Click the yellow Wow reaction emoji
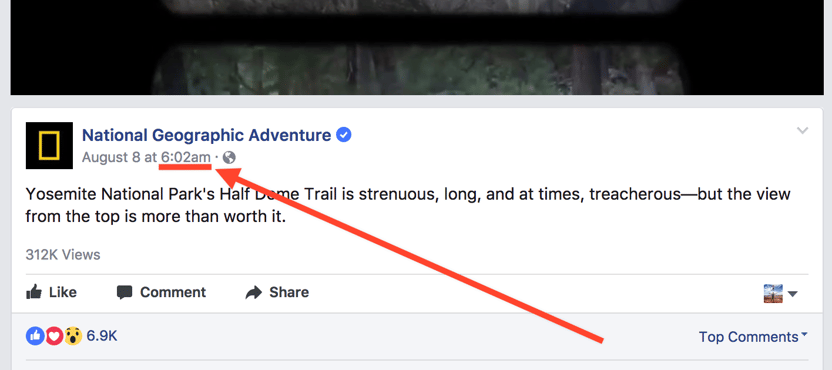This screenshot has height=370, width=832. [x=73, y=336]
